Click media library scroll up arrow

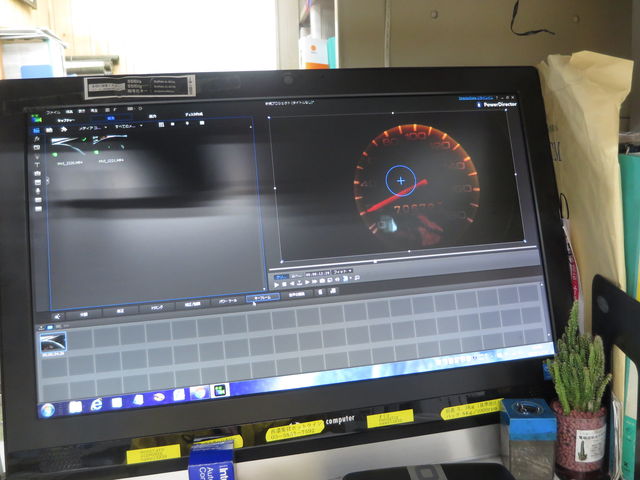(251, 127)
